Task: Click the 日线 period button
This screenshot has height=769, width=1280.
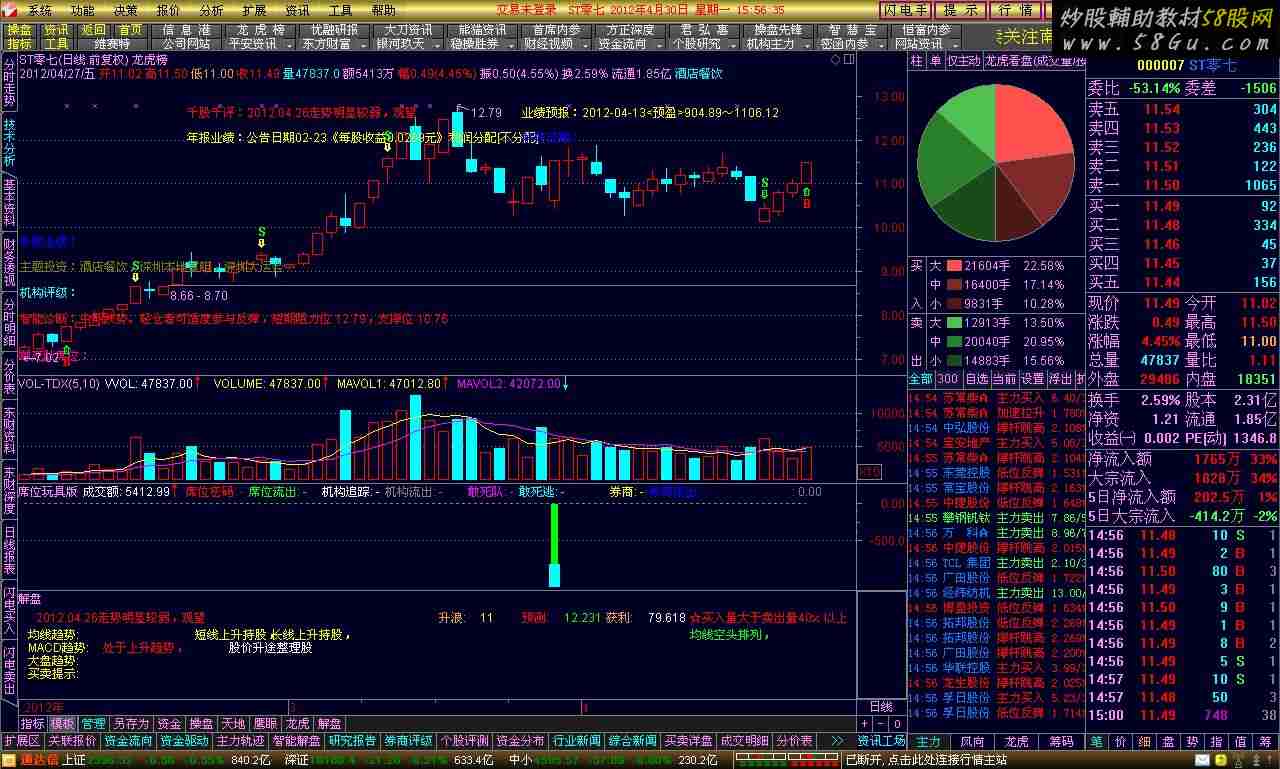Action: tap(881, 707)
